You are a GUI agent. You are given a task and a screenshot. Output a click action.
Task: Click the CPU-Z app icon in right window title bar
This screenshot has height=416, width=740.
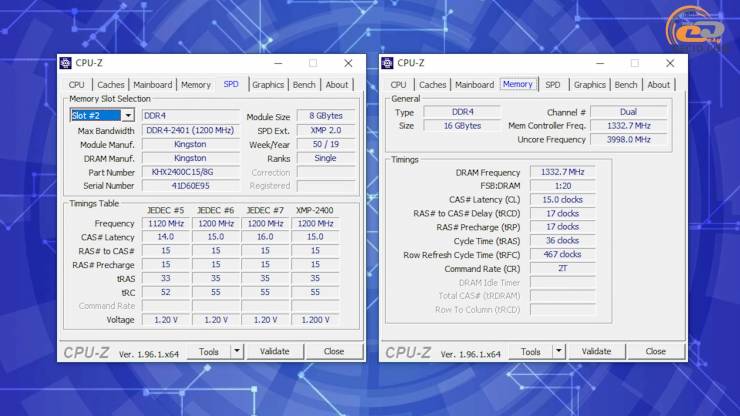tap(387, 63)
